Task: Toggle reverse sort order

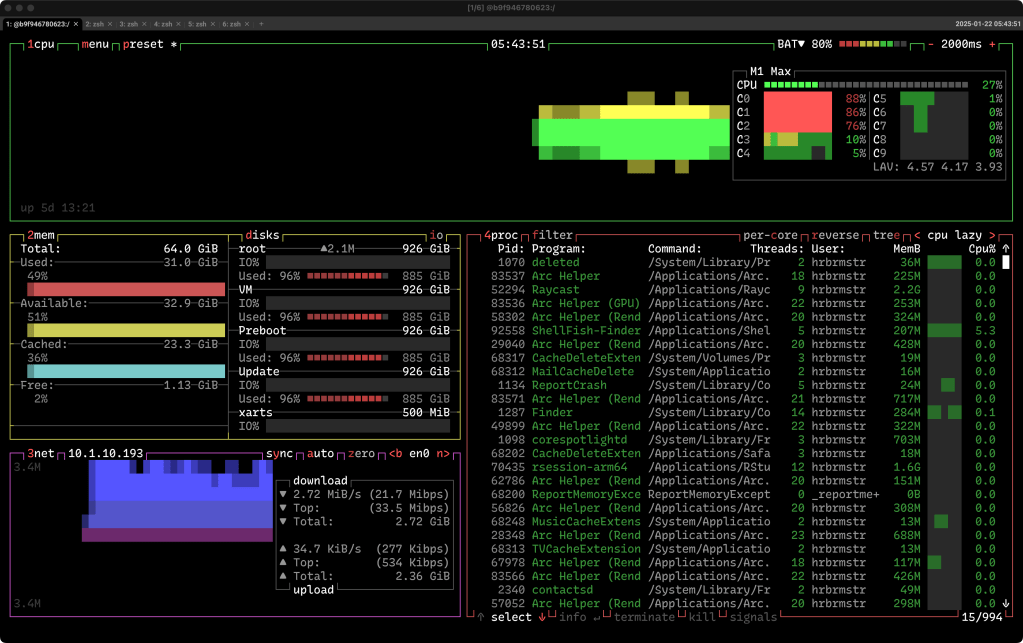Action: [834, 235]
